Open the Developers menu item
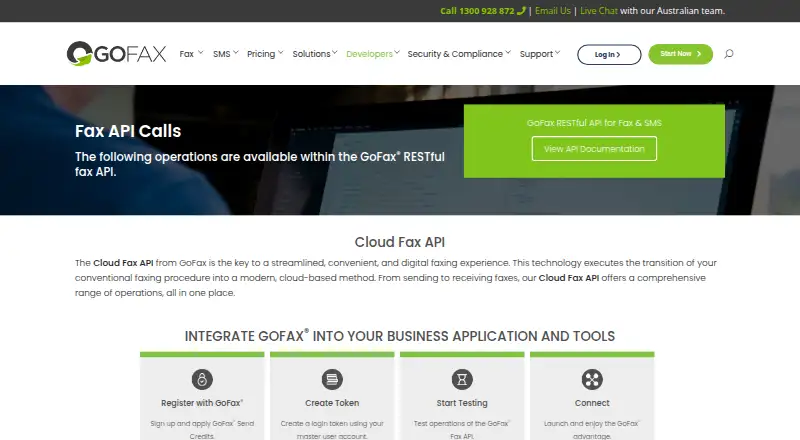This screenshot has height=440, width=800. (x=369, y=54)
